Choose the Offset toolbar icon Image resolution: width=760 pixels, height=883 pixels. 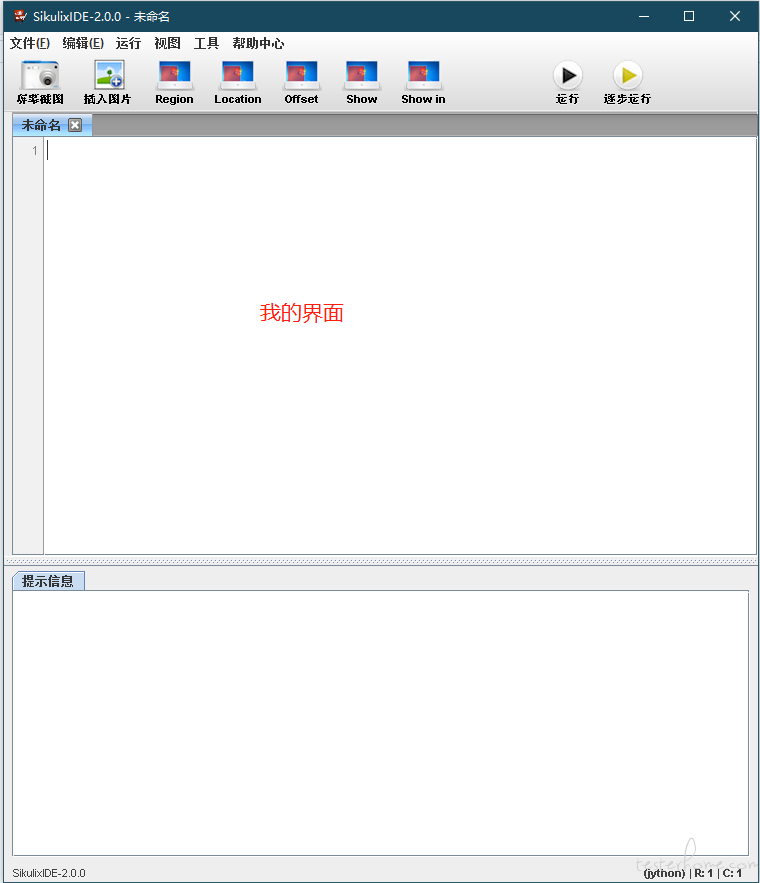tap(301, 75)
